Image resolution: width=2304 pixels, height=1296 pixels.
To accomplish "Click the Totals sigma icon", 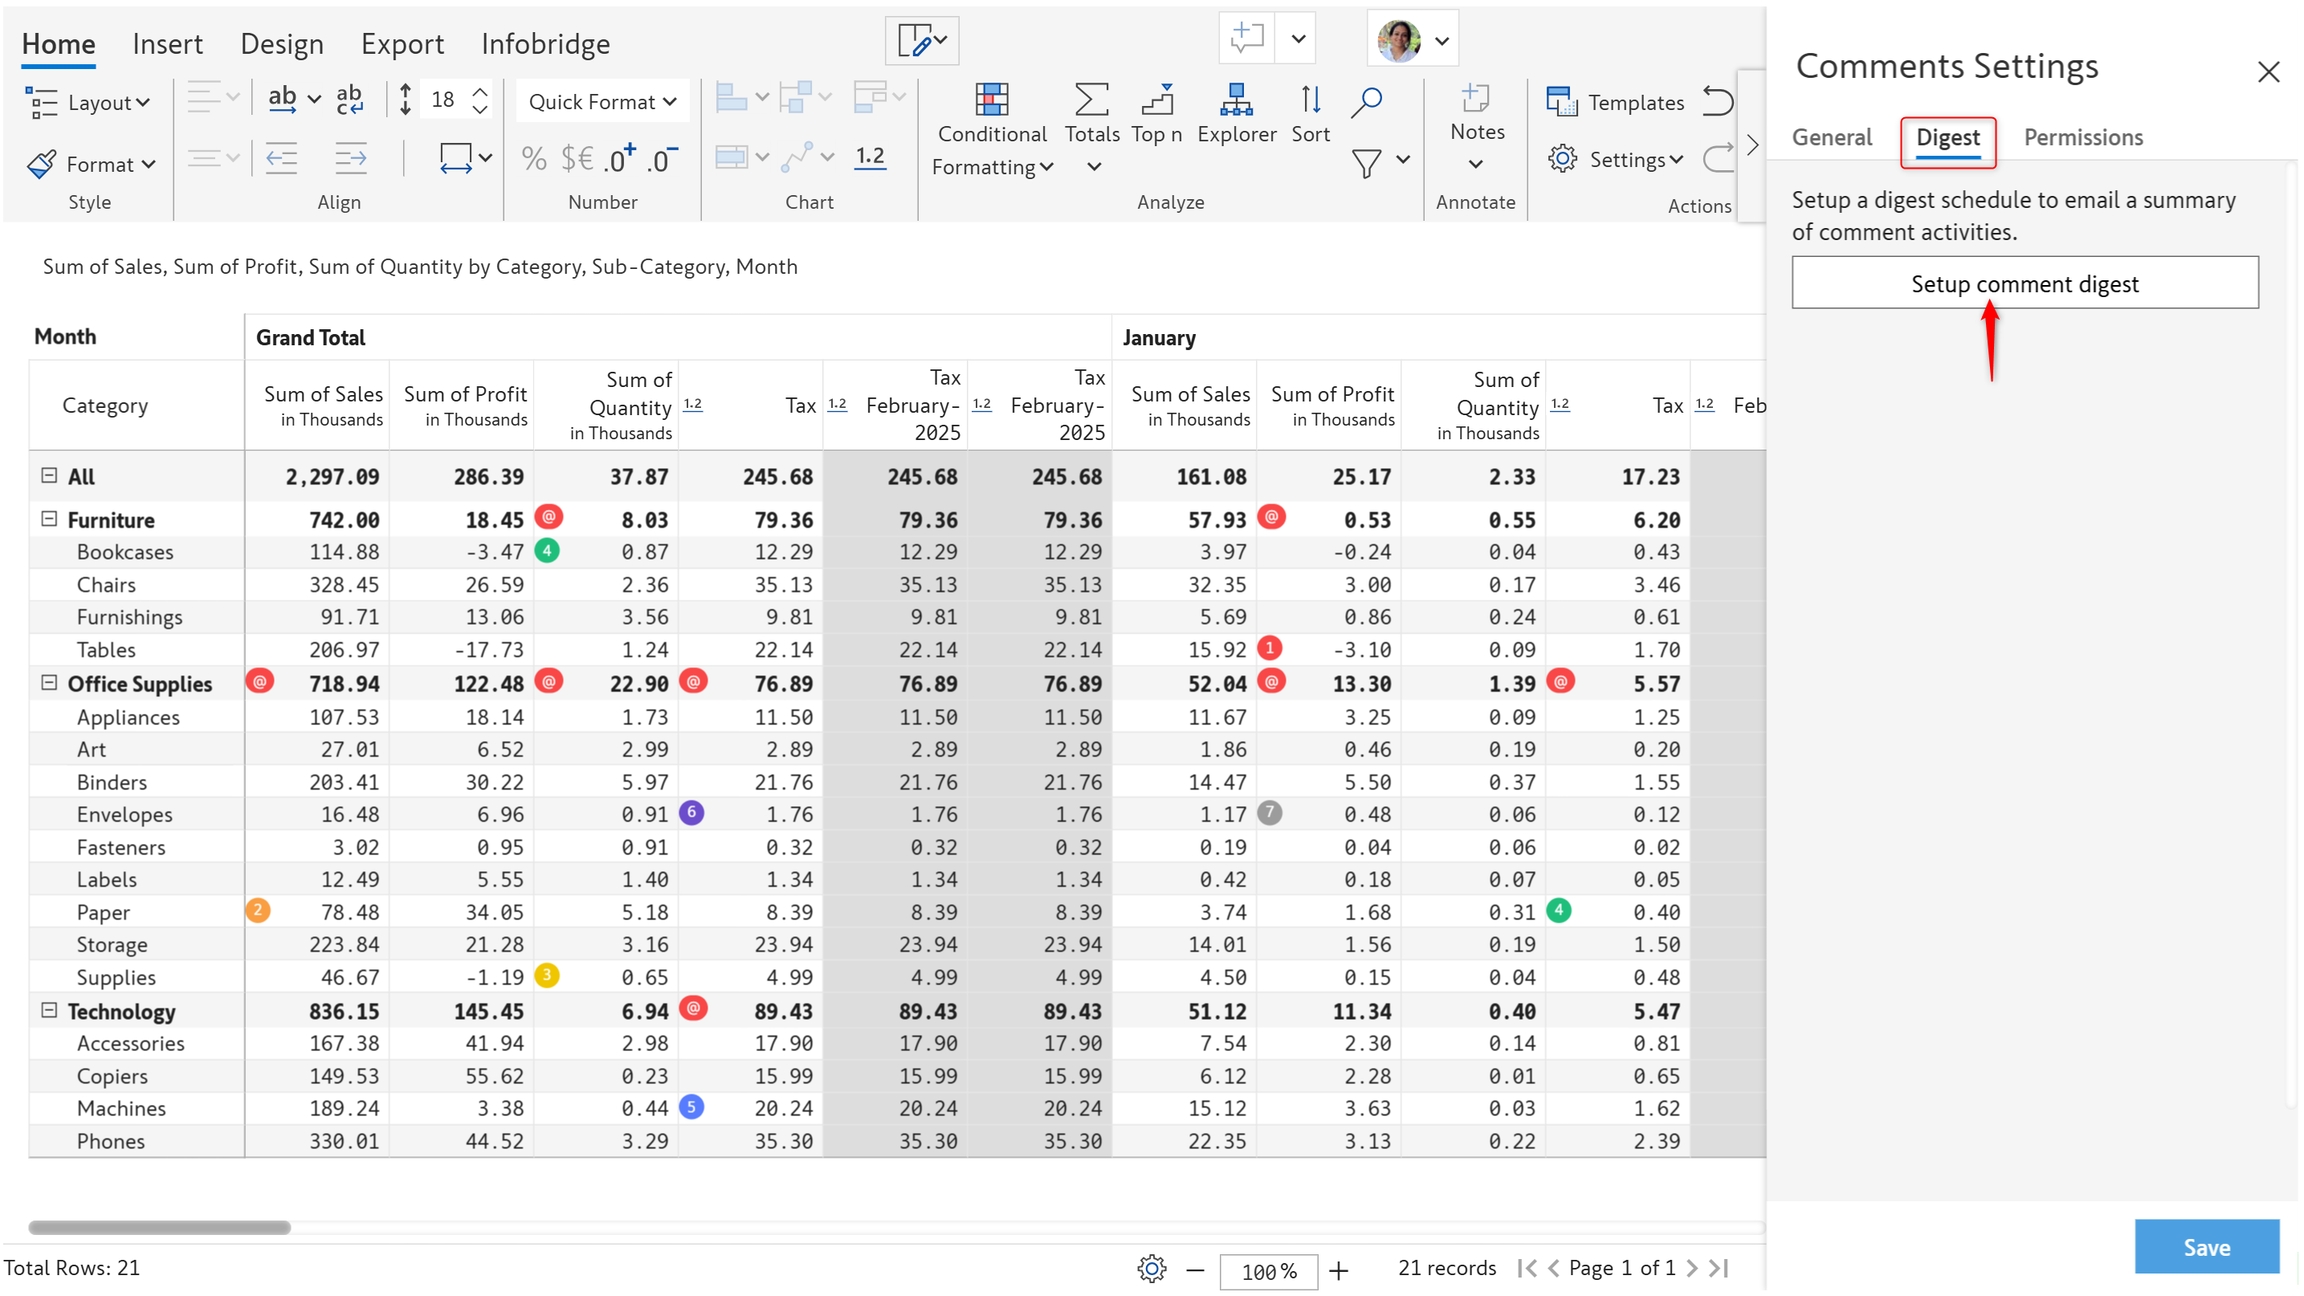I will [1091, 100].
